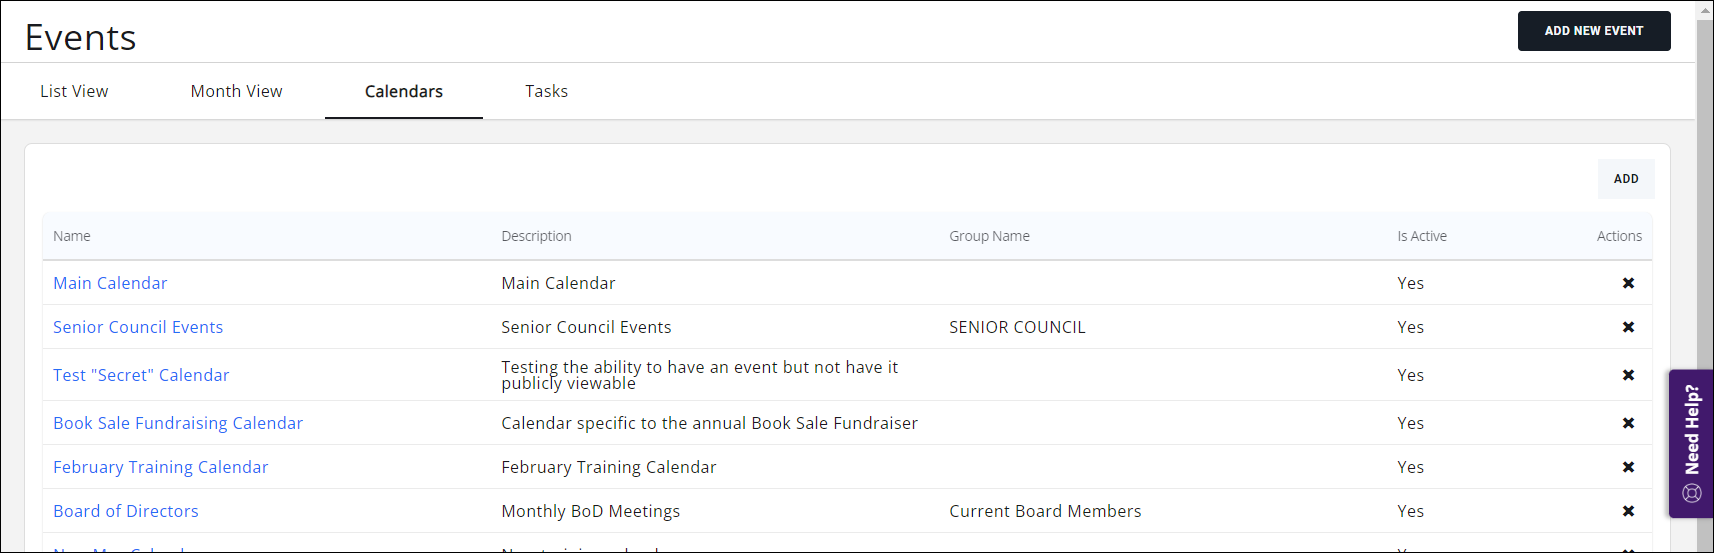The image size is (1714, 553).
Task: Click the page vertical scrollbar
Action: point(1705,200)
